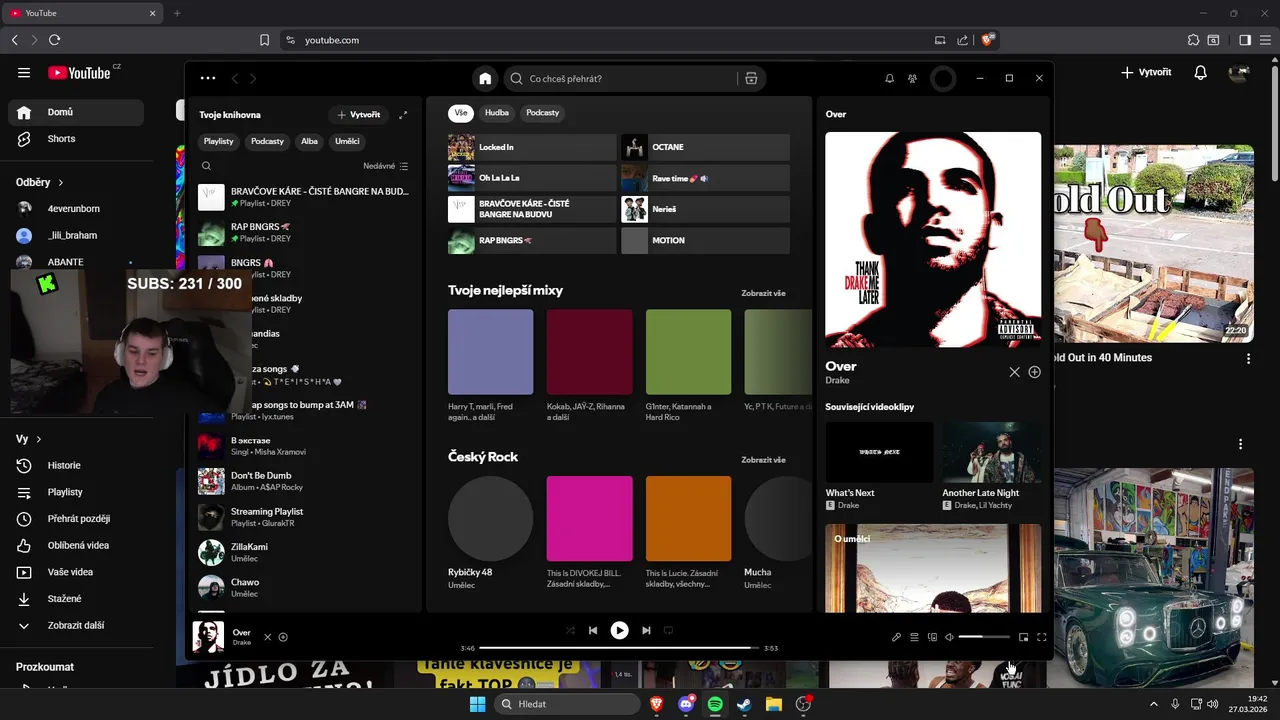Open Streaming Playlist in library
This screenshot has width=1280, height=720.
[x=304, y=517]
